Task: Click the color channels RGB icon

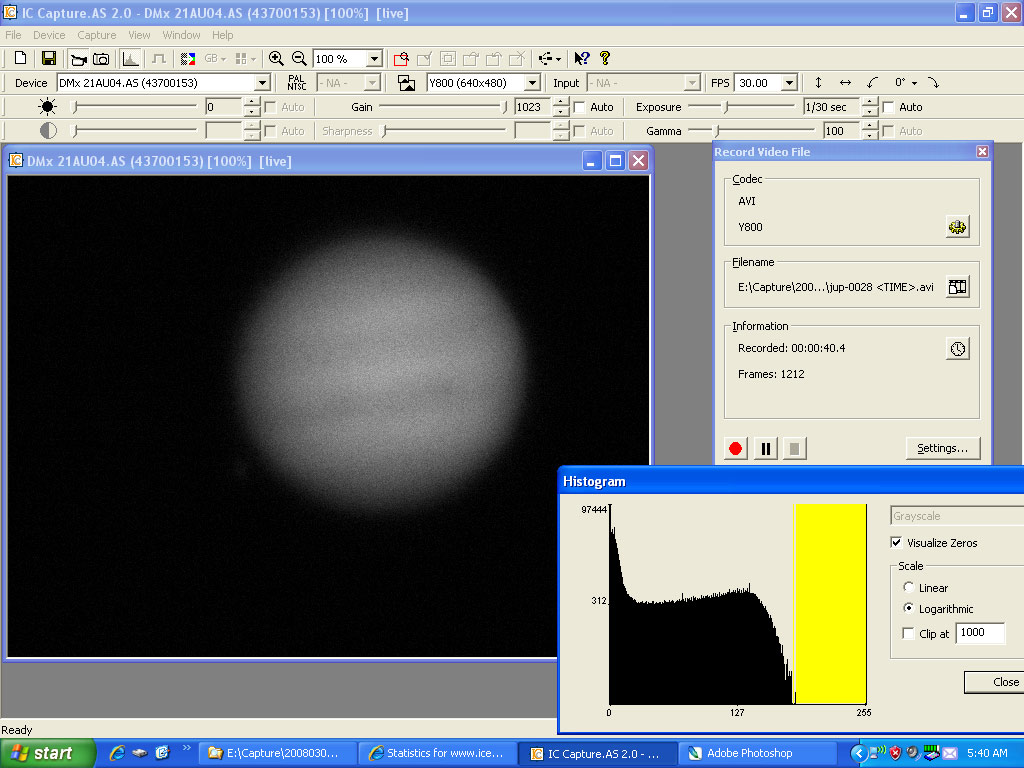Action: [188, 59]
